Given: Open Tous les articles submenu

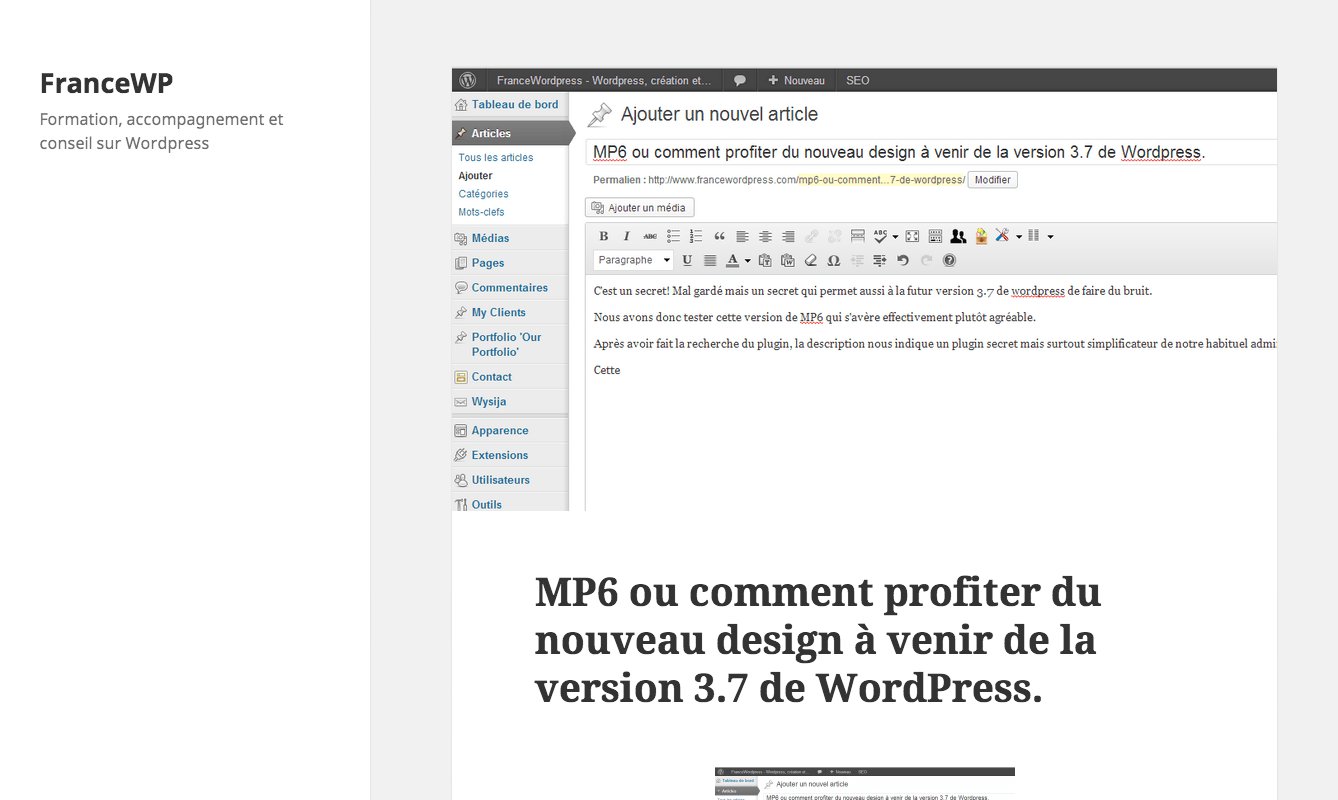Looking at the screenshot, I should point(496,157).
